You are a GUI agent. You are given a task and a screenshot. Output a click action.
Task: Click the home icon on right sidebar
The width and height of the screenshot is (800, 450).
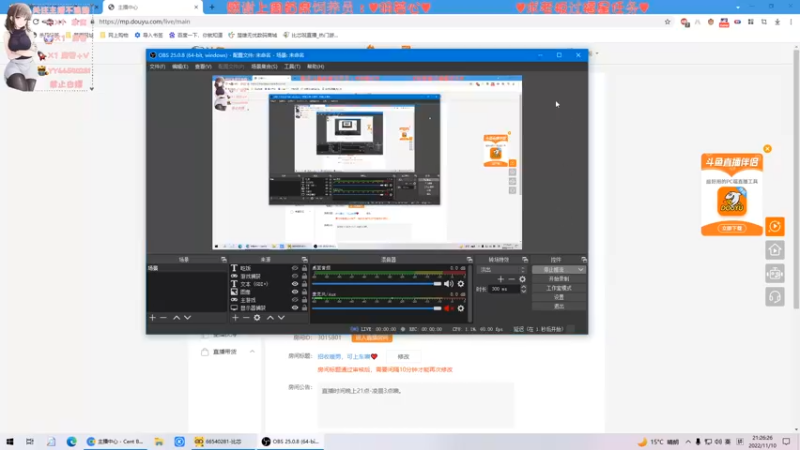(x=774, y=250)
